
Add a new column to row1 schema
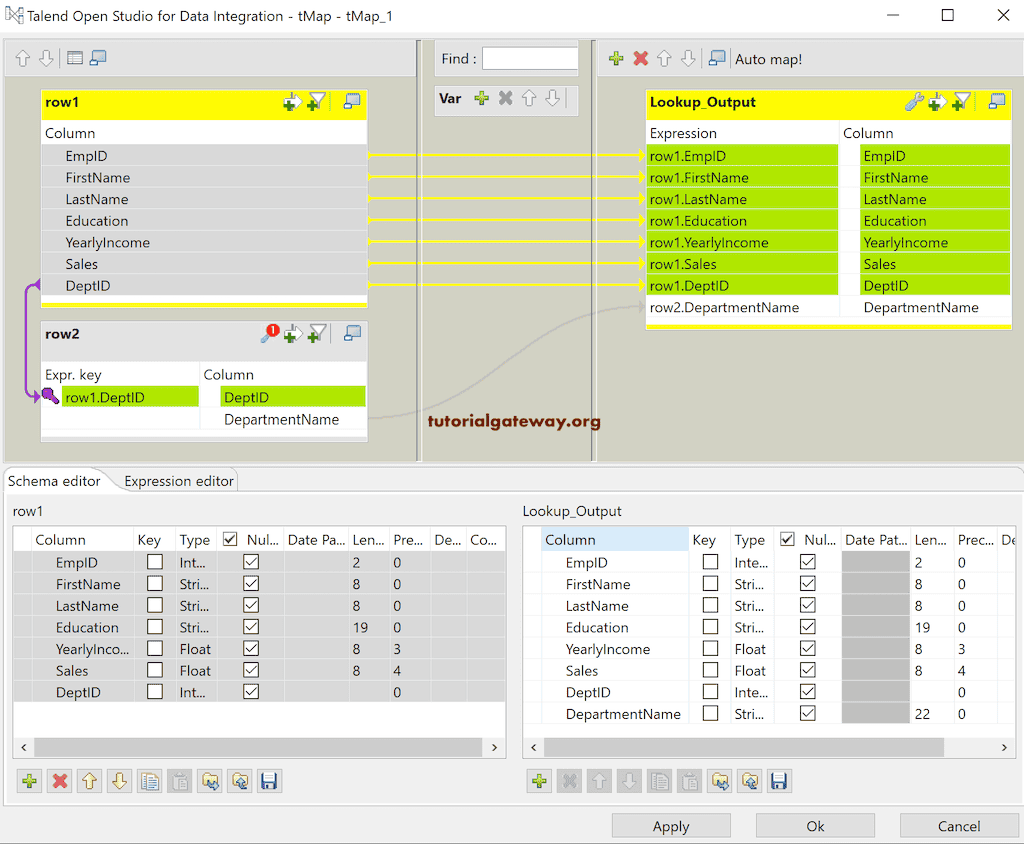pos(29,781)
